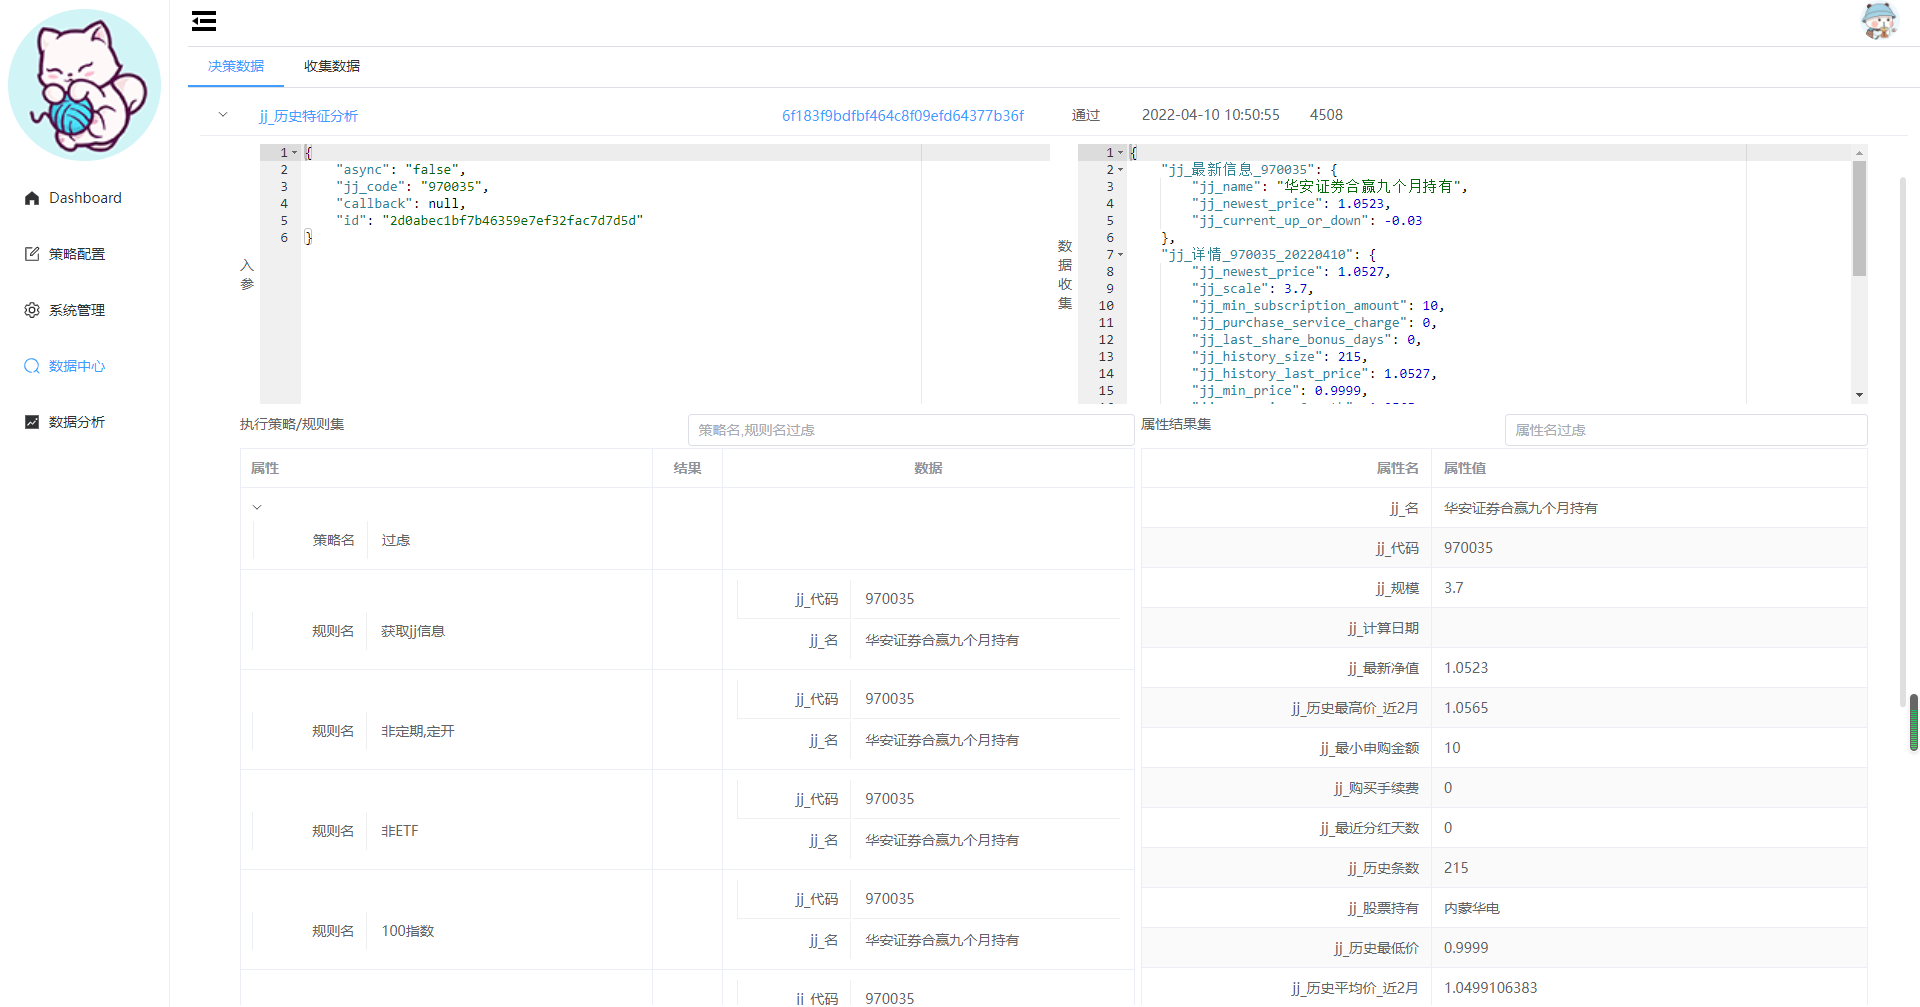The height and width of the screenshot is (1007, 1920).
Task: Switch to the 决策数据 tab
Action: coord(236,66)
